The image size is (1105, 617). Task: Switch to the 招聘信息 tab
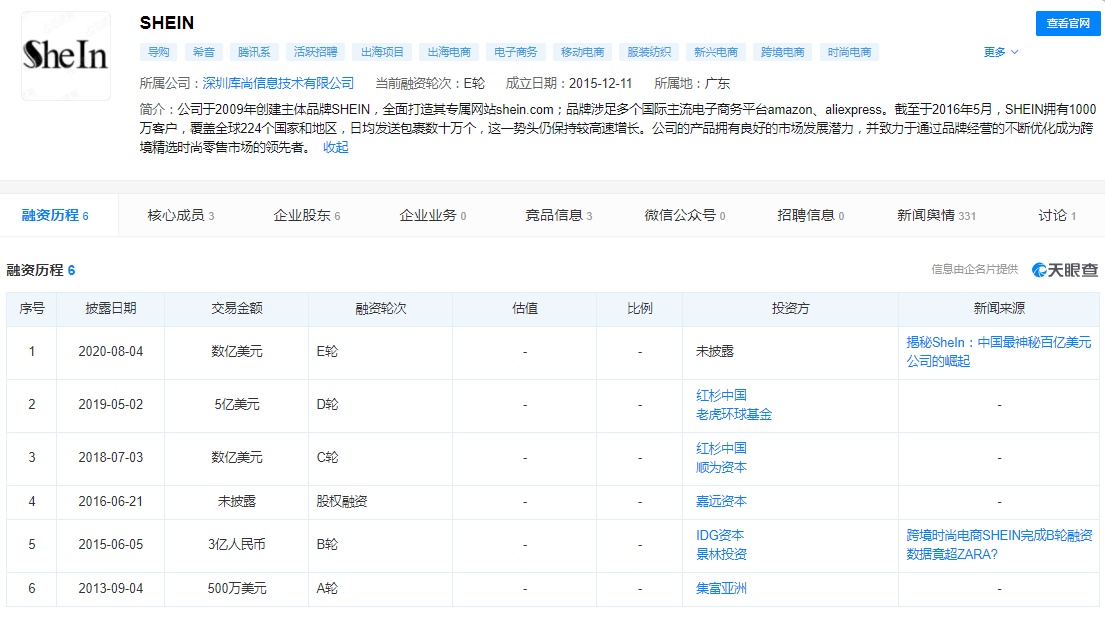pyautogui.click(x=810, y=216)
